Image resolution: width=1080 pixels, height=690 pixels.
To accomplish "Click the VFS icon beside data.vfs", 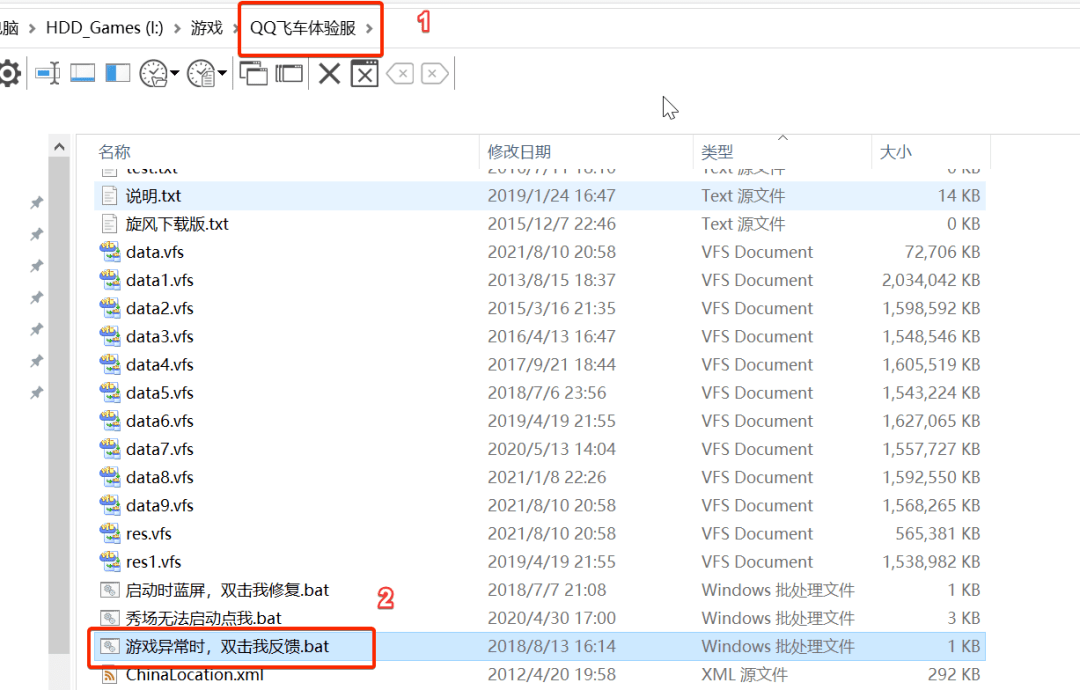I will [110, 252].
